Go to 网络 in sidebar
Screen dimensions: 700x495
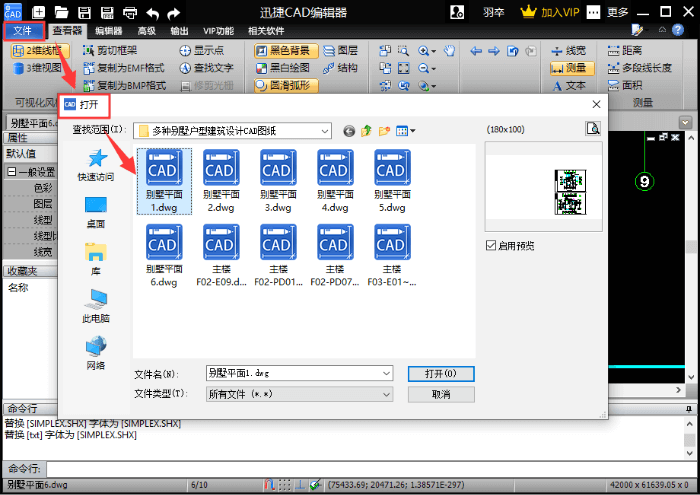[96, 354]
